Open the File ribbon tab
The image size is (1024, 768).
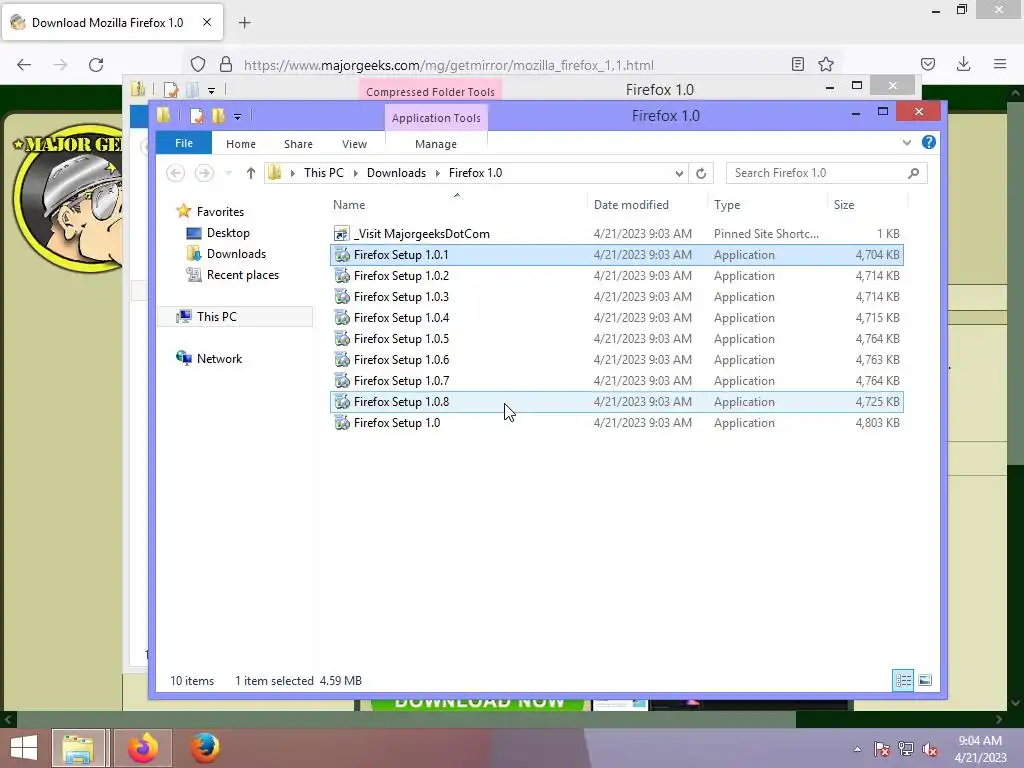[184, 143]
